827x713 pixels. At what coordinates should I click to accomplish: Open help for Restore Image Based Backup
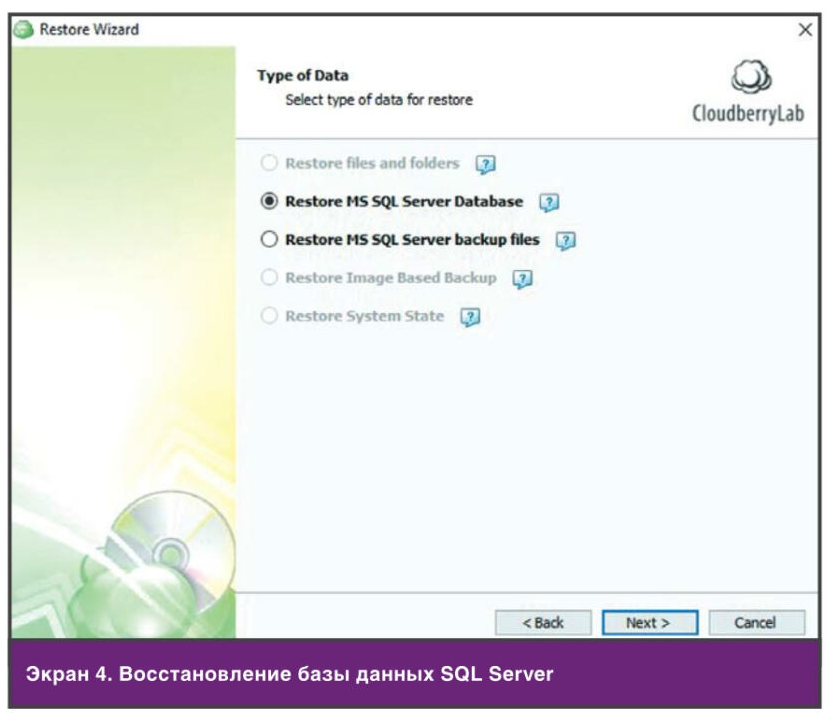pyautogui.click(x=523, y=279)
